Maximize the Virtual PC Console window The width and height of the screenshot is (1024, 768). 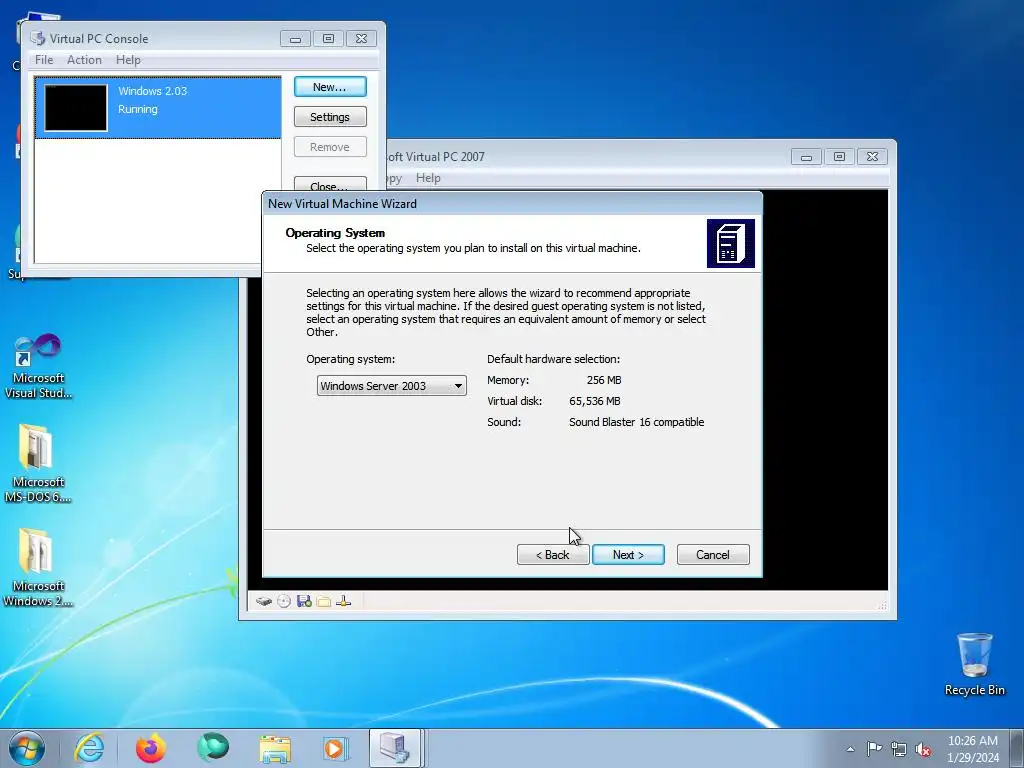tap(328, 39)
